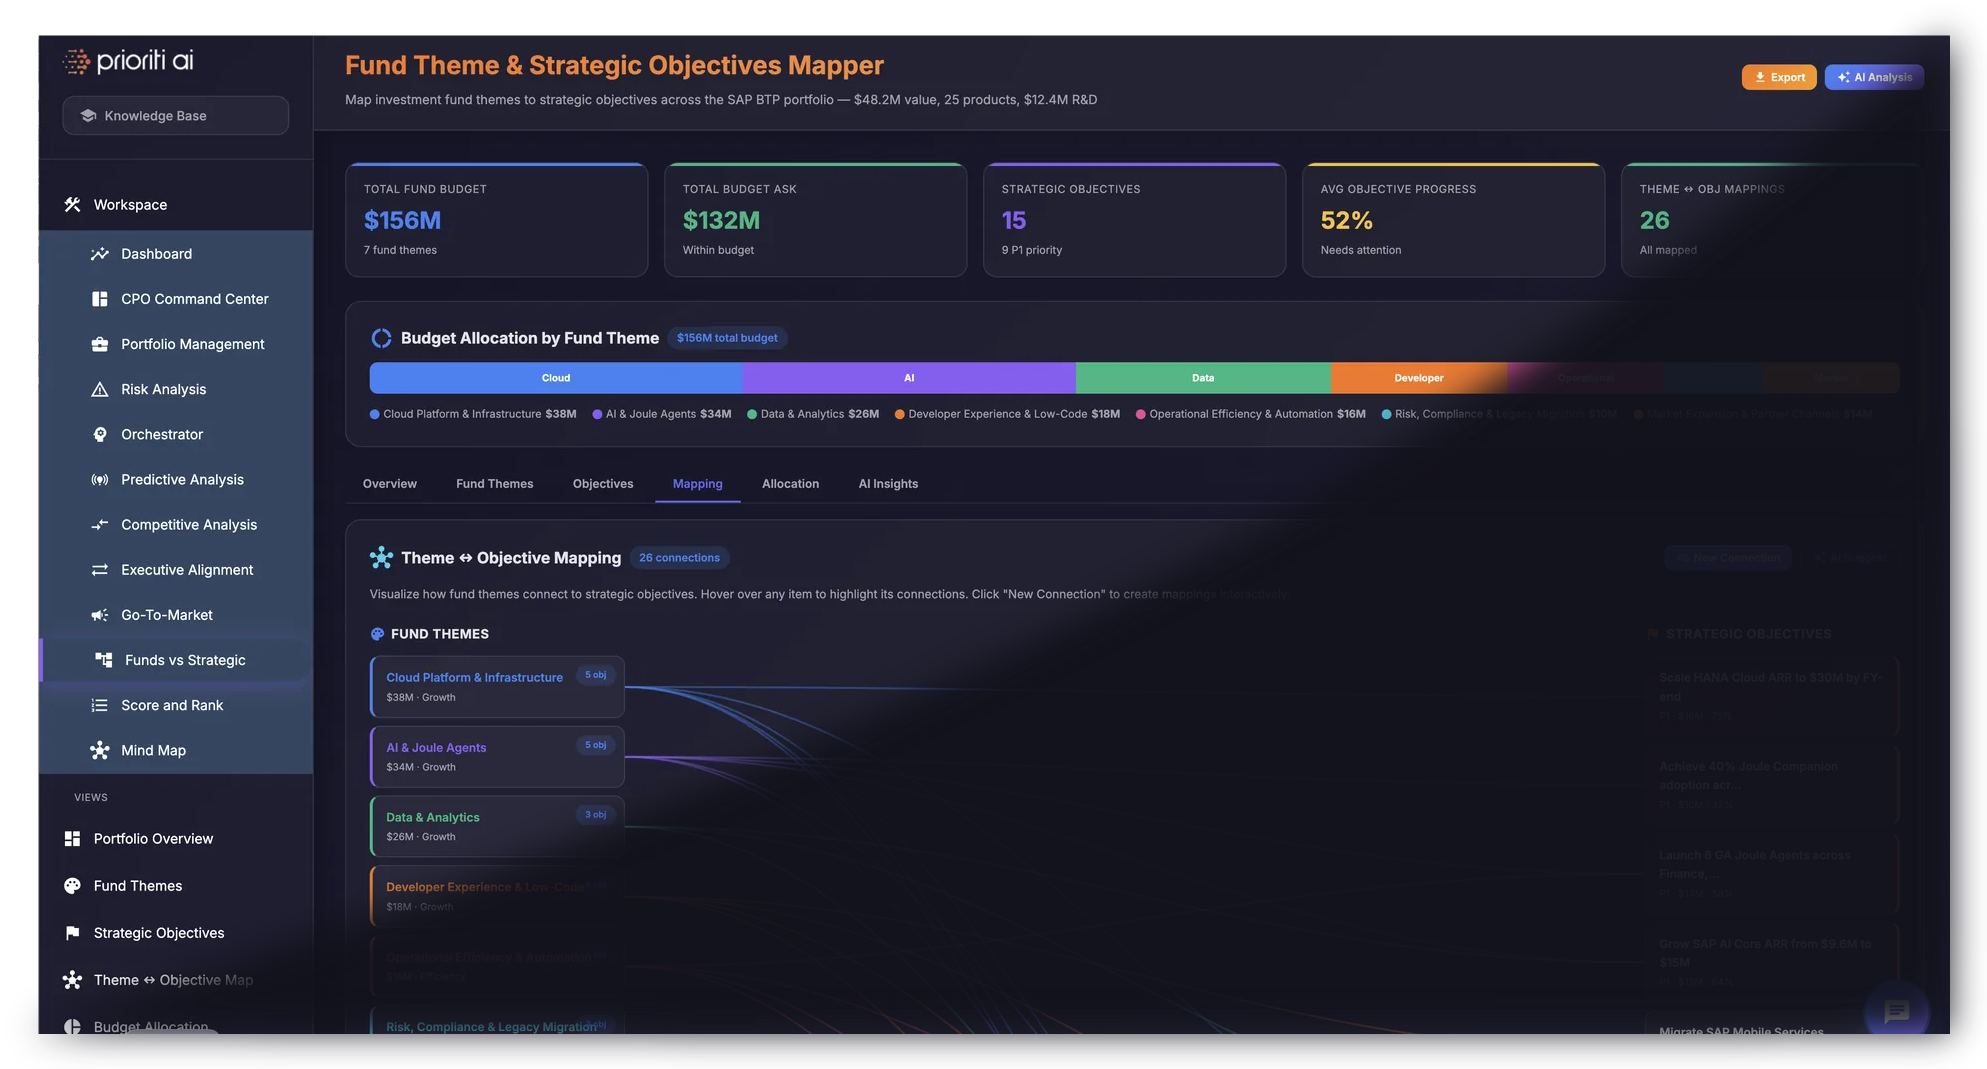Switch to the Fund Themes tab
The width and height of the screenshot is (1987, 1069).
tap(494, 484)
